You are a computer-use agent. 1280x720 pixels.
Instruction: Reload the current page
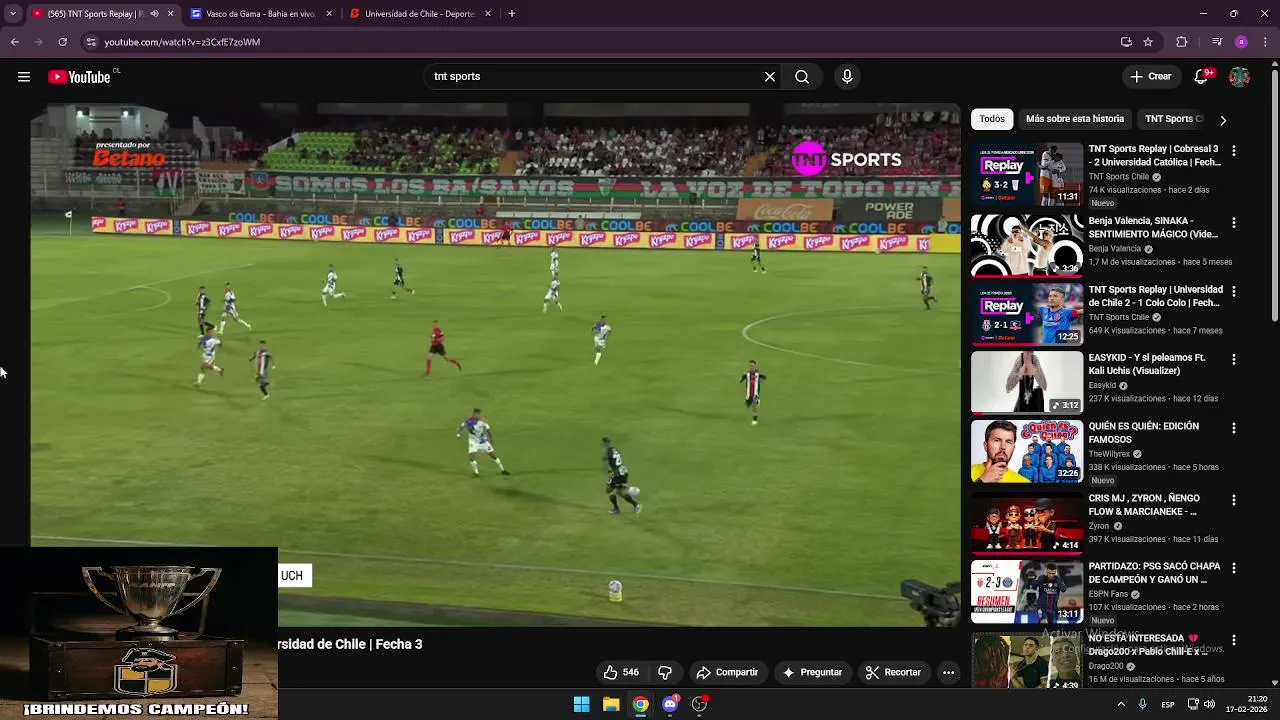click(x=62, y=42)
